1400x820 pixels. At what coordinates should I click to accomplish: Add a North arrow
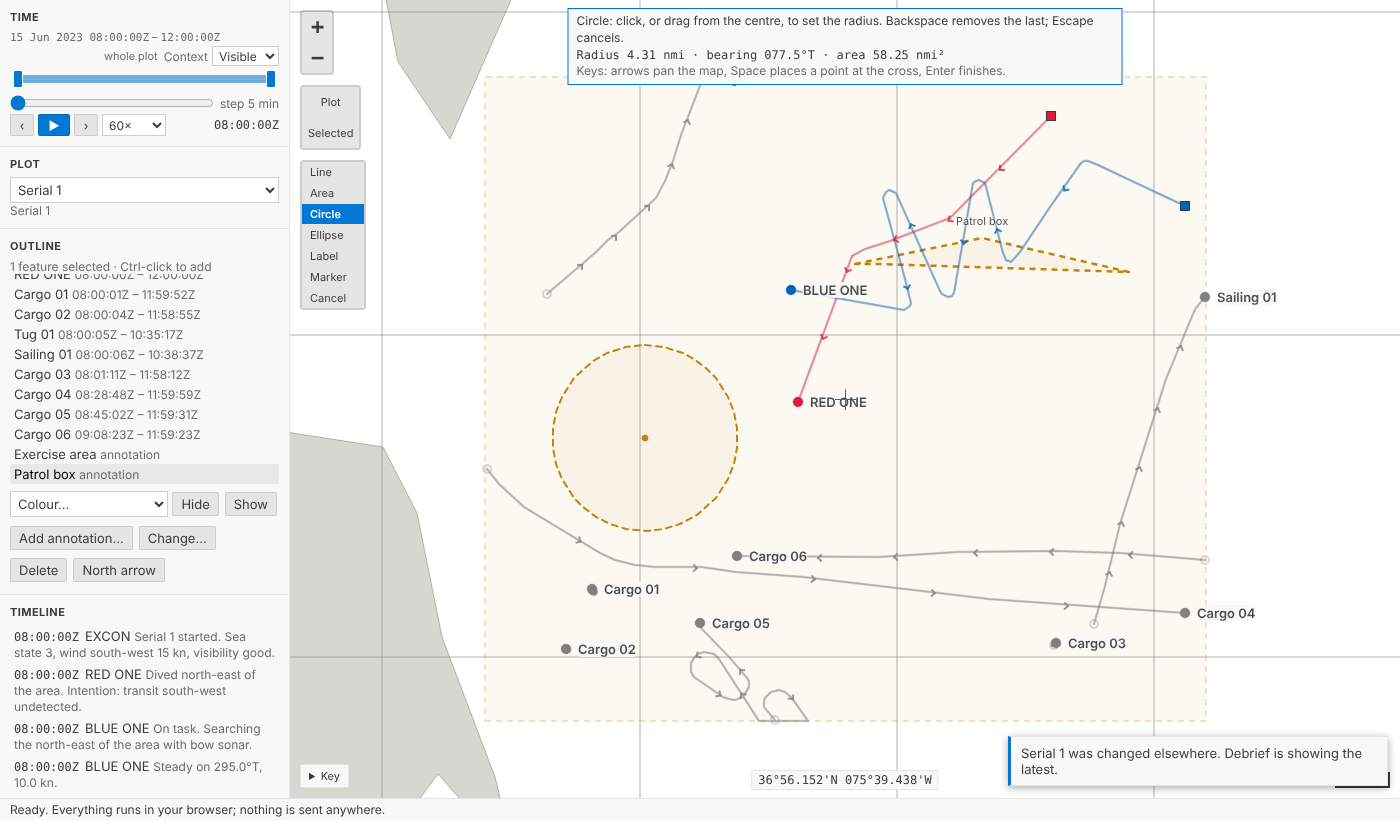(x=119, y=570)
